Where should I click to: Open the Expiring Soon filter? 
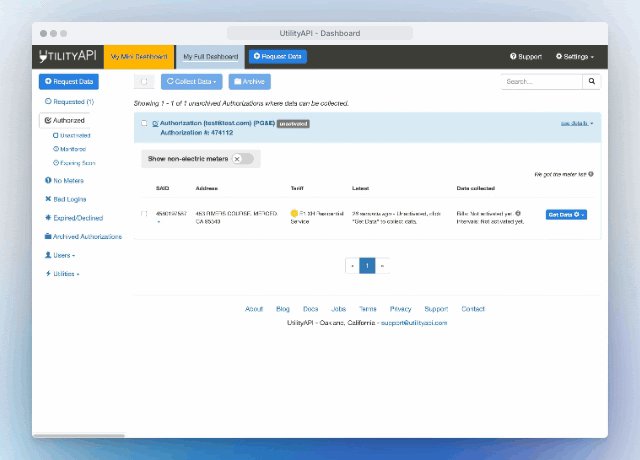(74, 163)
